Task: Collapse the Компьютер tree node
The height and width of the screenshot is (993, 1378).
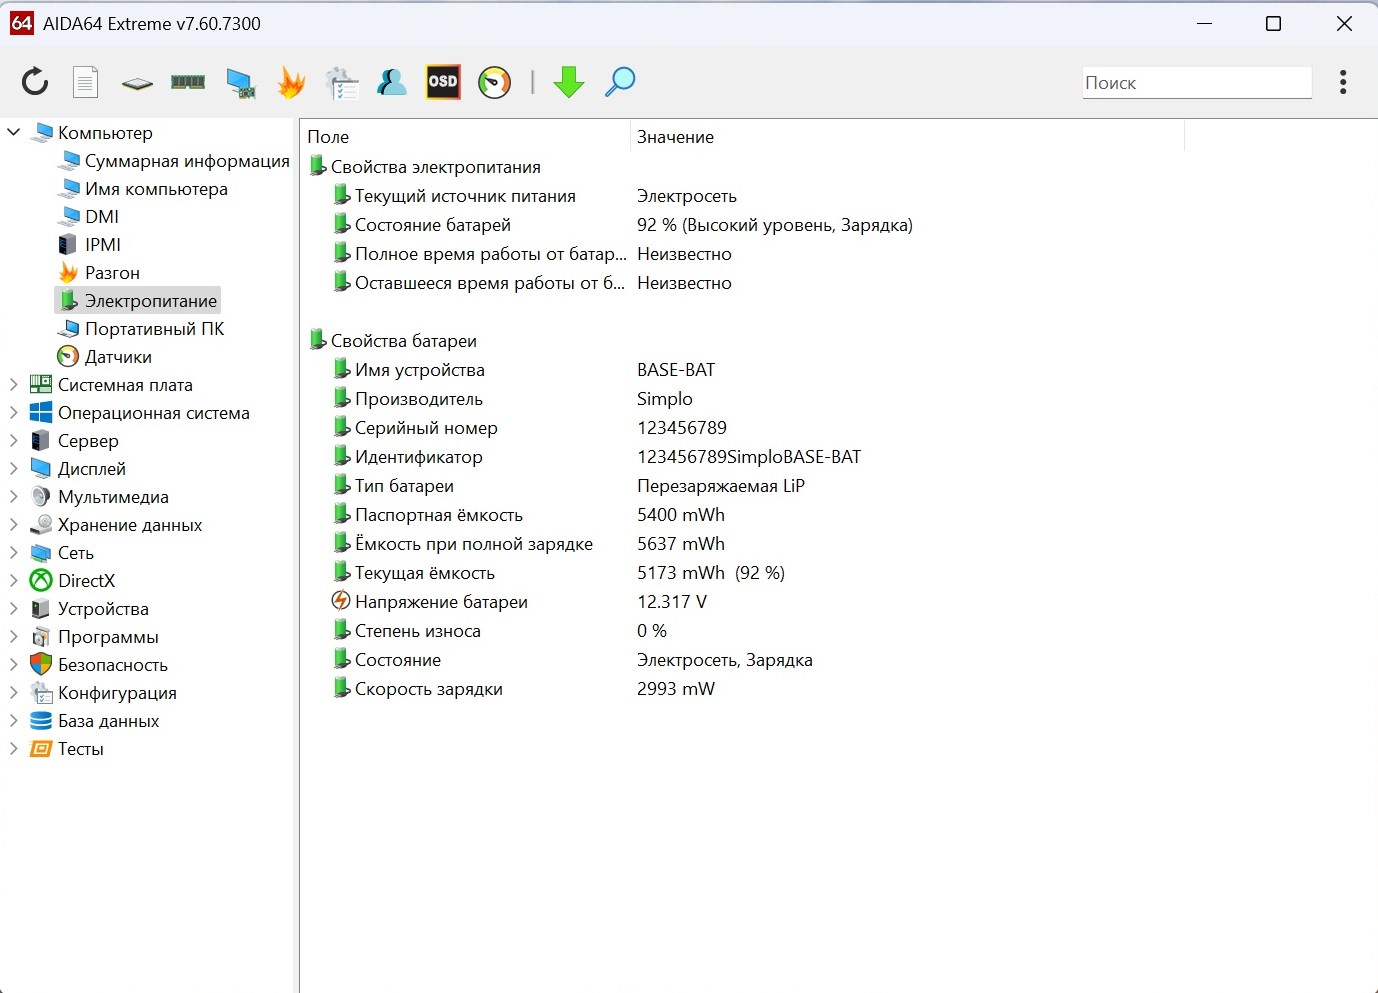Action: pyautogui.click(x=14, y=132)
